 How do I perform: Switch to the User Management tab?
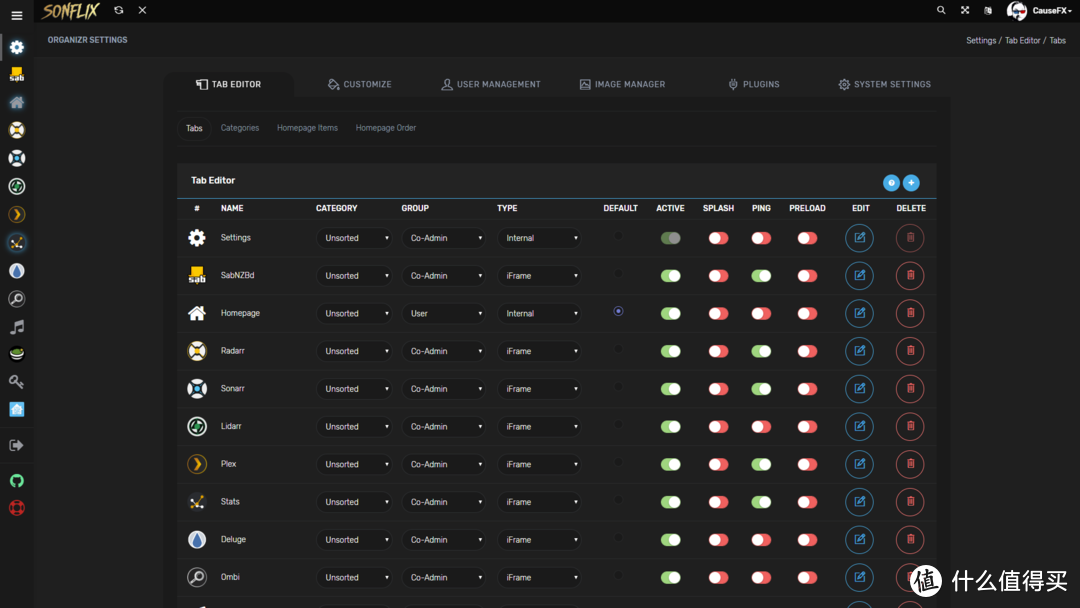[490, 85]
